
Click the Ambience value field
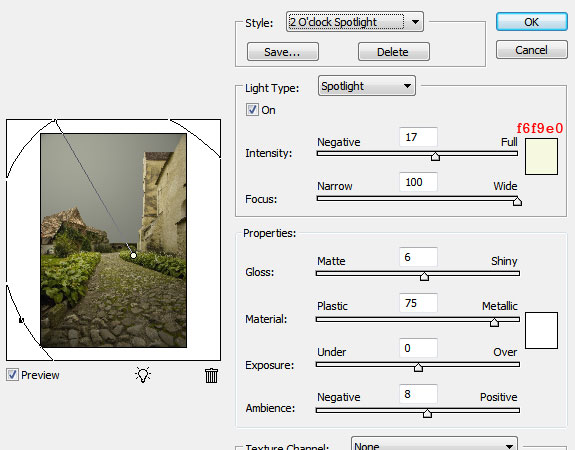click(418, 394)
